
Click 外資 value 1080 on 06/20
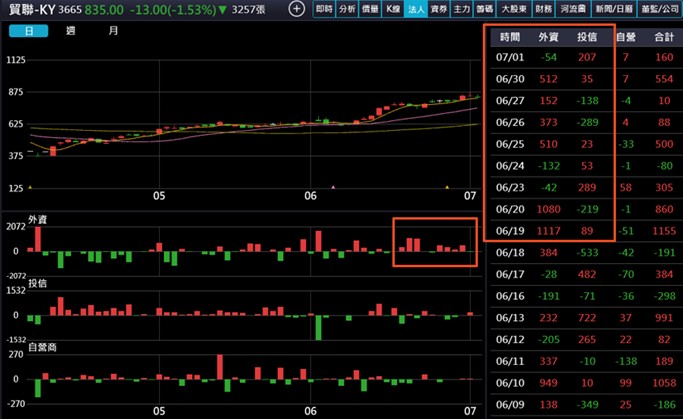(548, 209)
